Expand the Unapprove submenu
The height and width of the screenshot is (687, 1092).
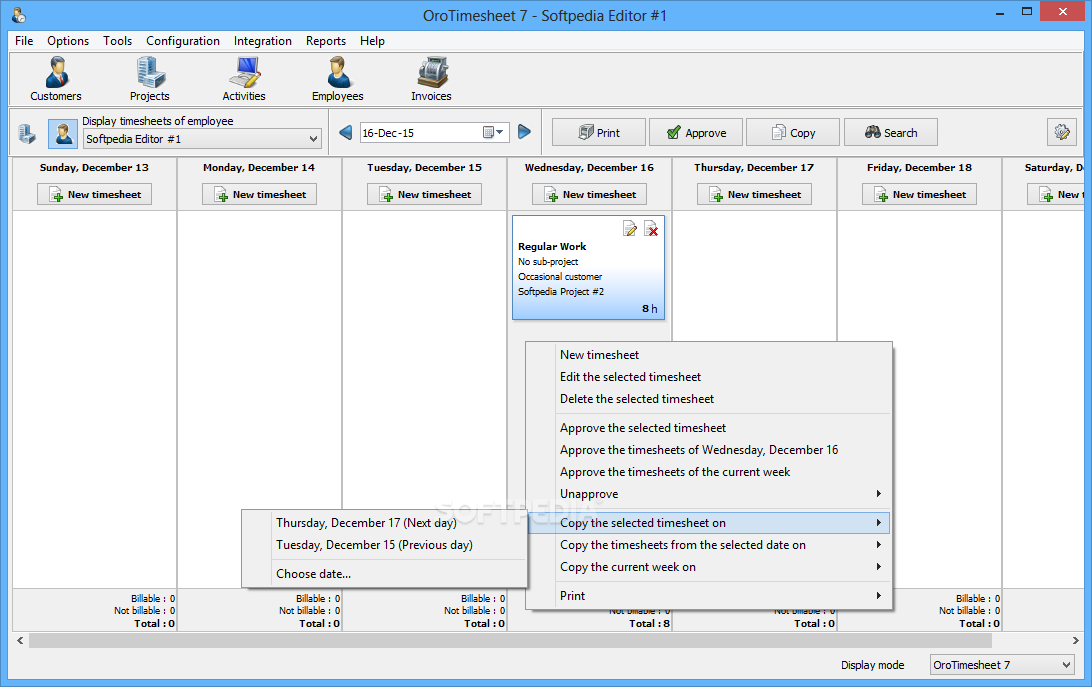pyautogui.click(x=709, y=494)
